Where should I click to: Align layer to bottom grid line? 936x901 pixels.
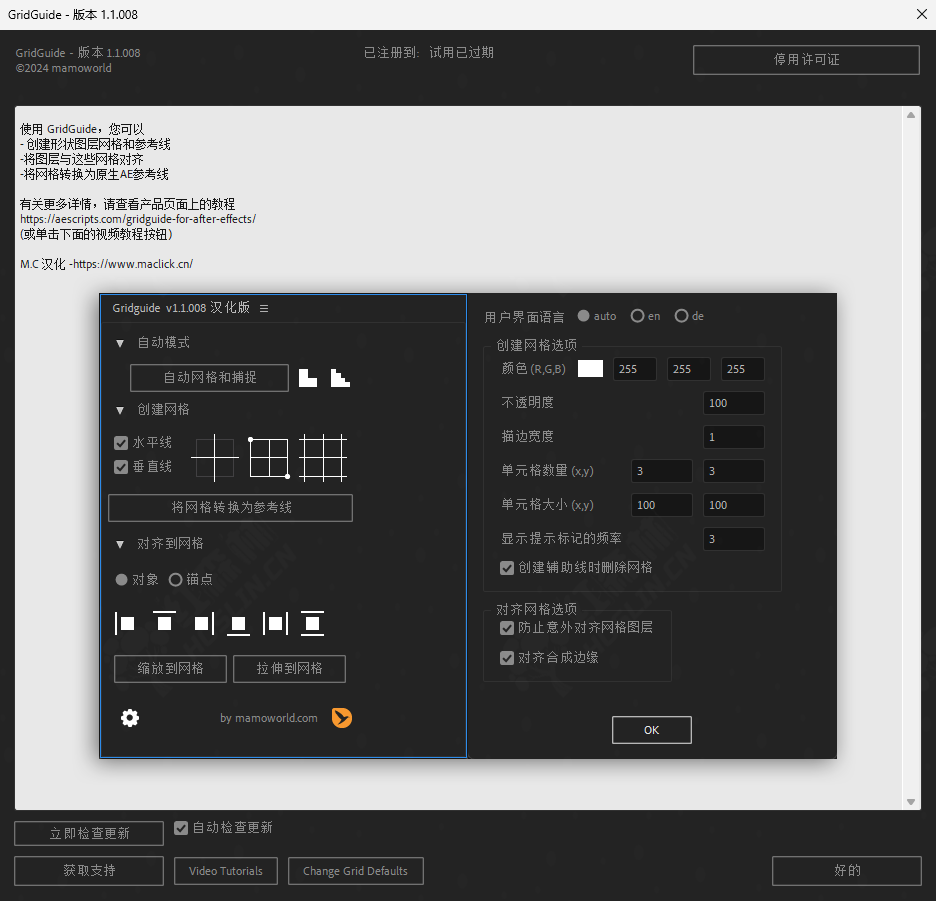pyautogui.click(x=238, y=625)
